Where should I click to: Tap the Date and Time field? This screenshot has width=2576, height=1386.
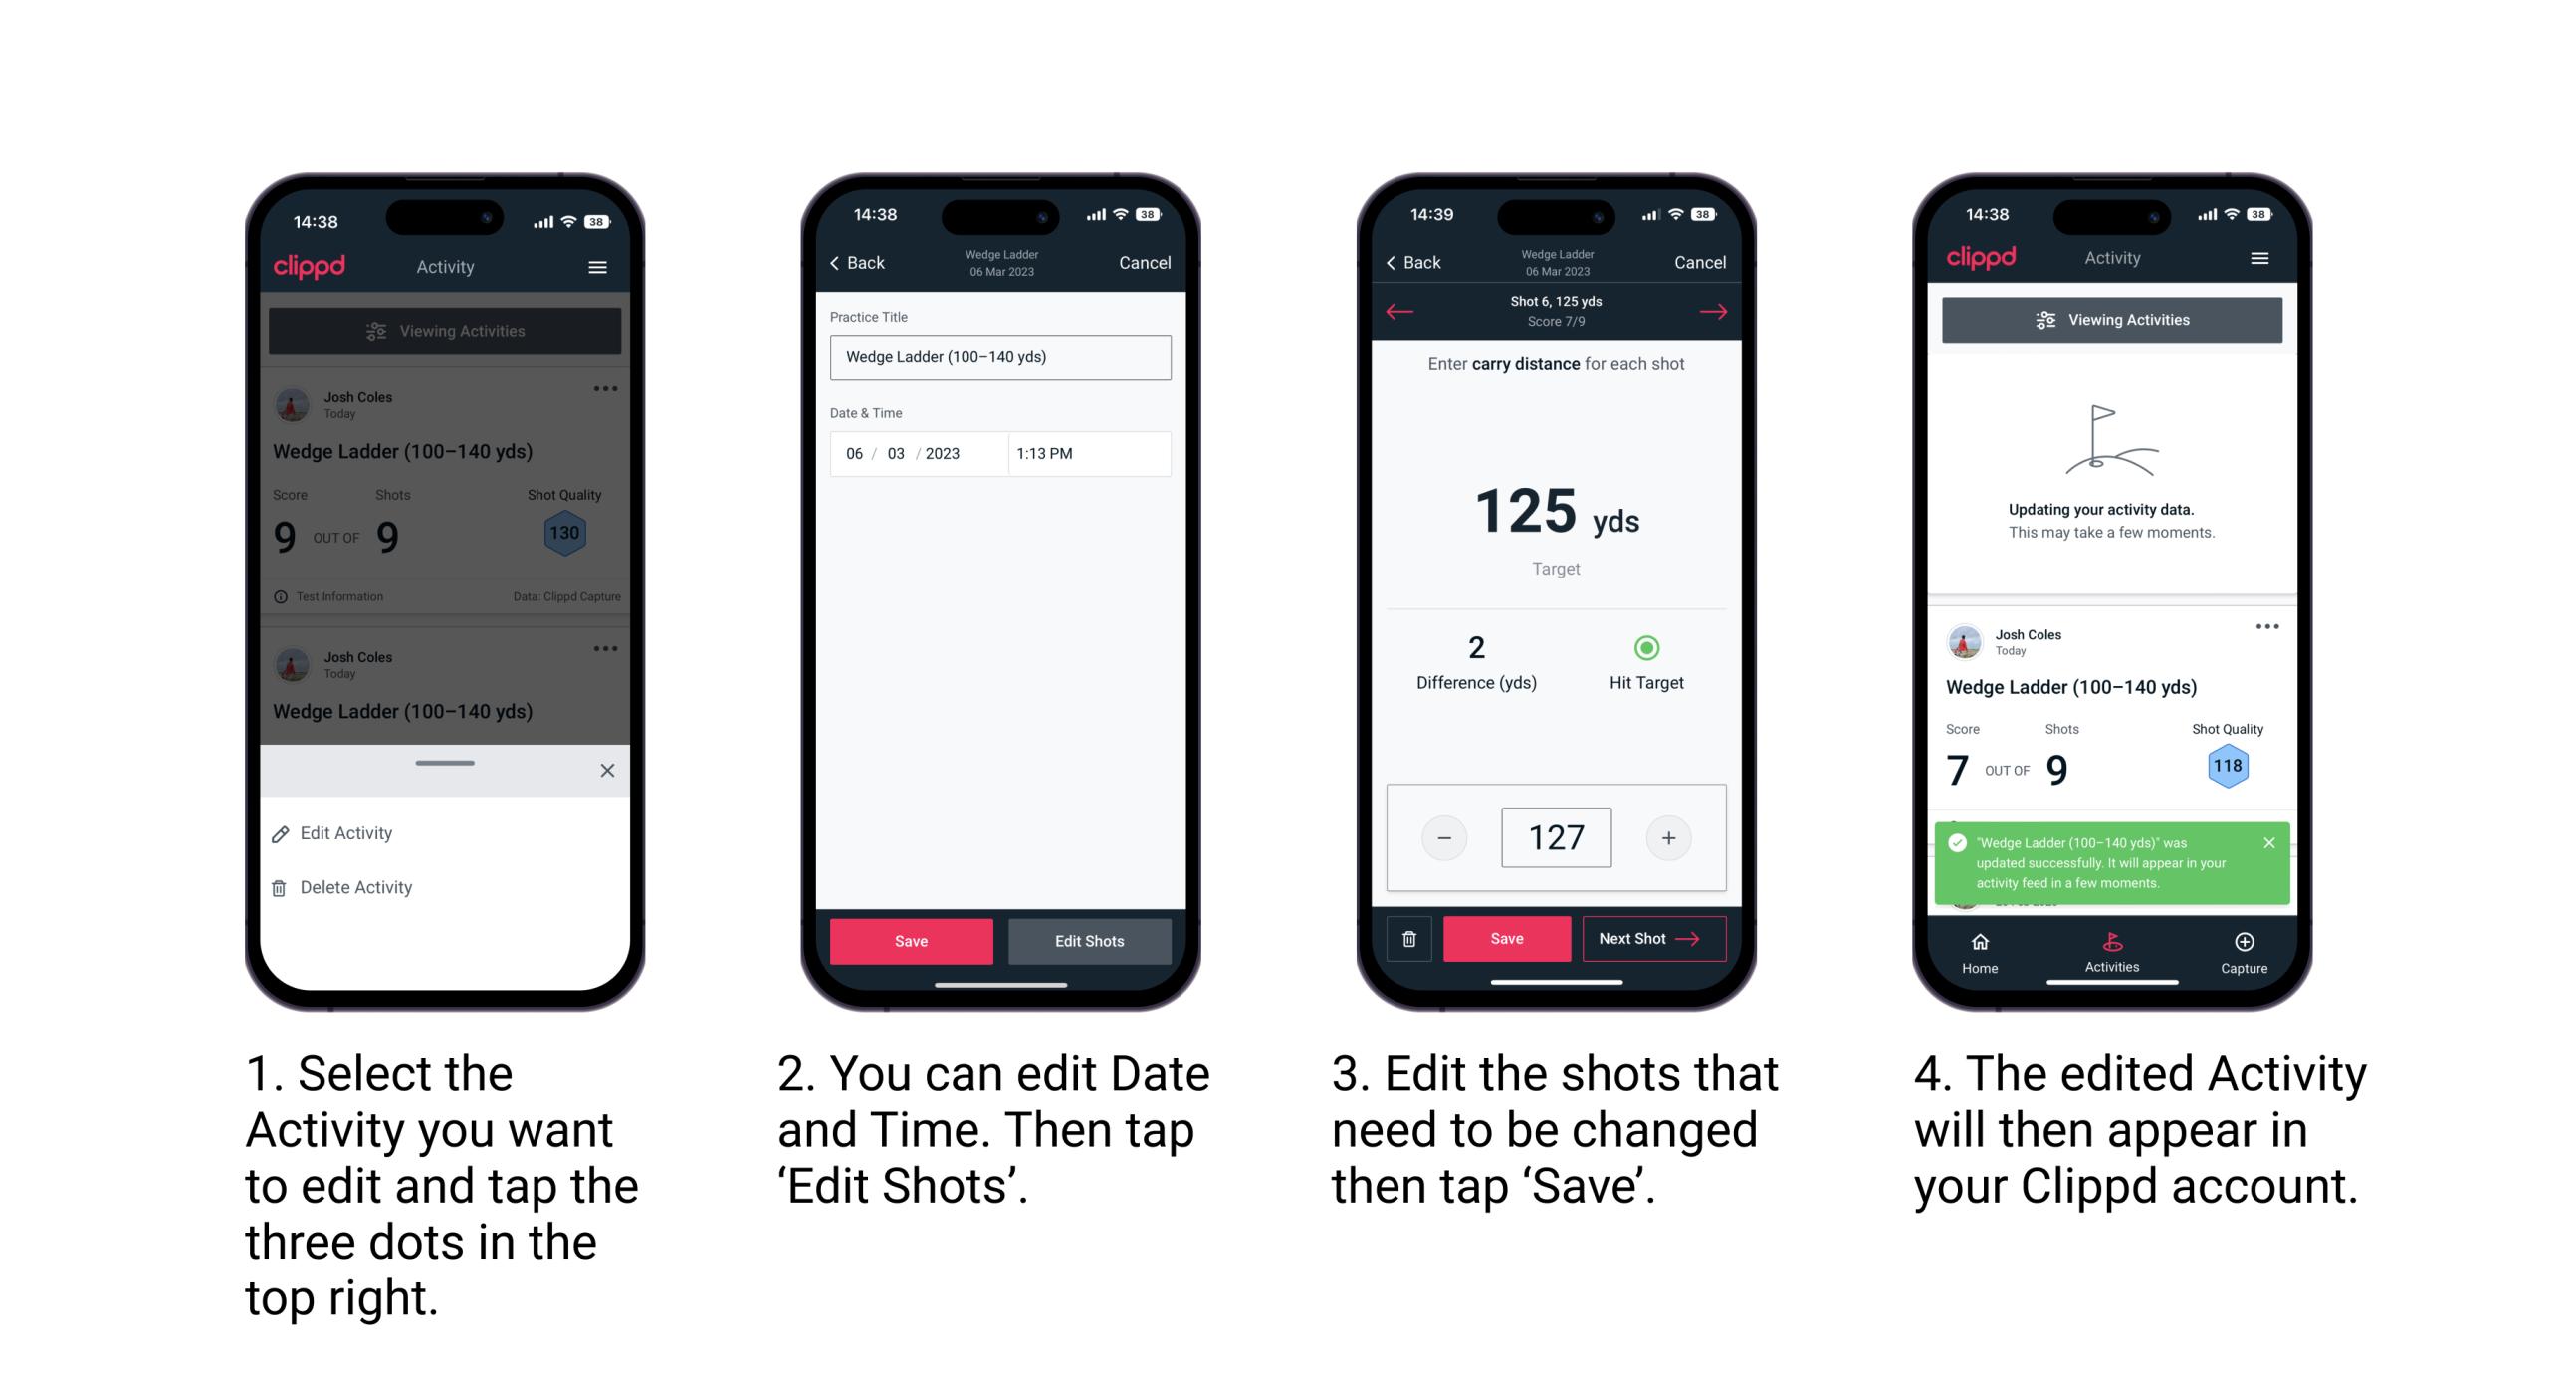coord(1003,454)
